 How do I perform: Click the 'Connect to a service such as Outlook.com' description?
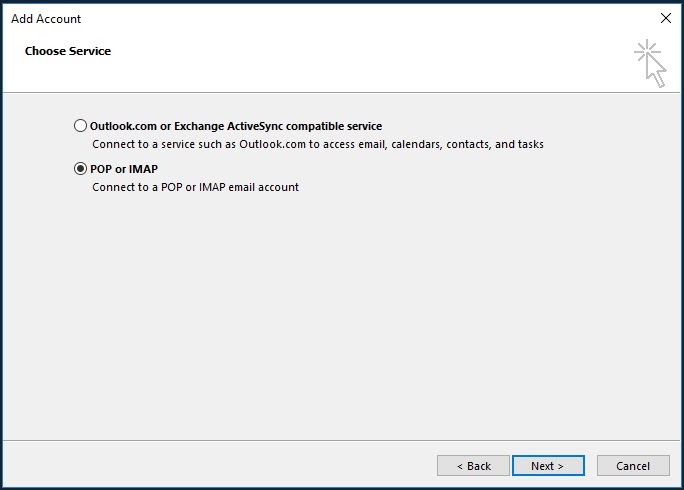(317, 145)
